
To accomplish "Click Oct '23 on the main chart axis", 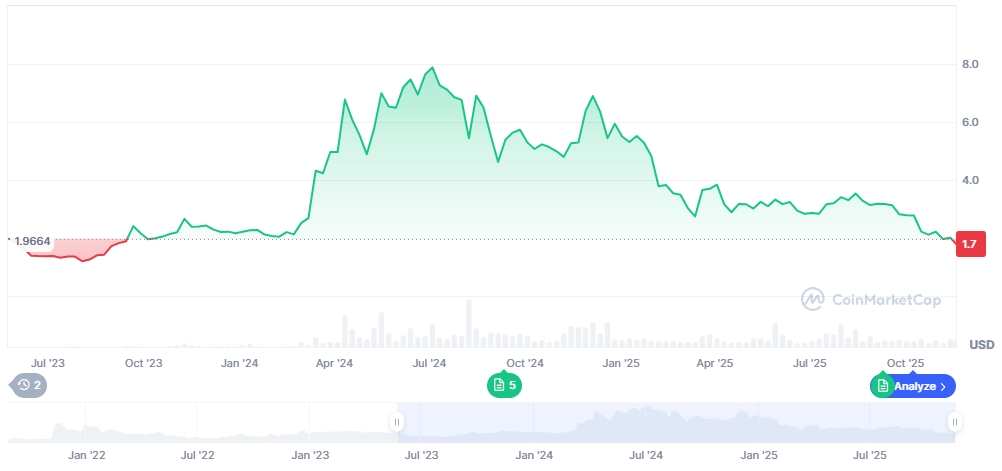I will [x=143, y=364].
